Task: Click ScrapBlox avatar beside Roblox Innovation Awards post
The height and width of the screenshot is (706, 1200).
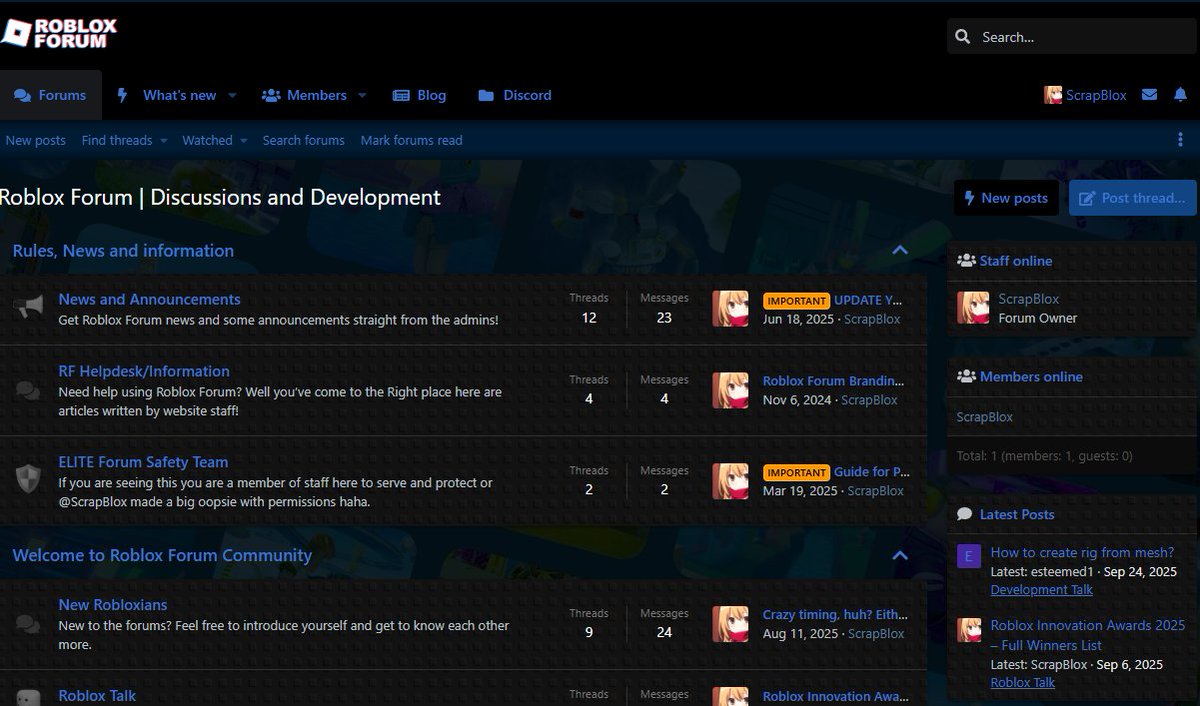Action: (x=969, y=630)
